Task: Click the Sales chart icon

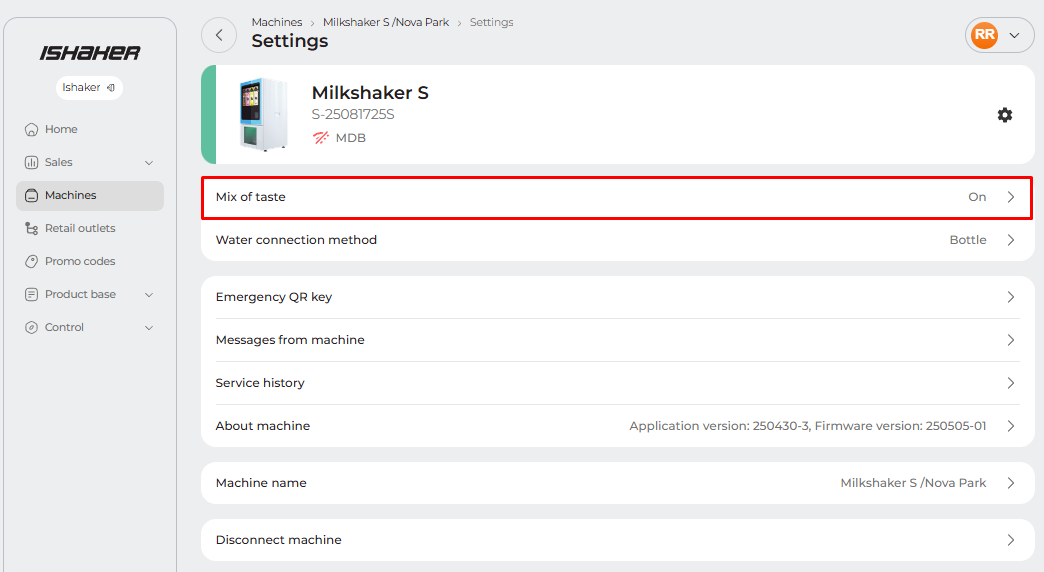Action: [x=32, y=163]
